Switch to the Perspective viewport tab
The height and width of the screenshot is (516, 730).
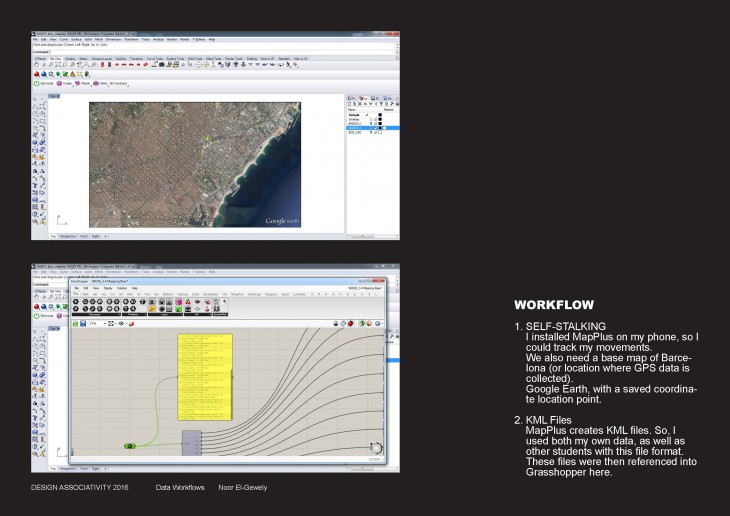68,238
